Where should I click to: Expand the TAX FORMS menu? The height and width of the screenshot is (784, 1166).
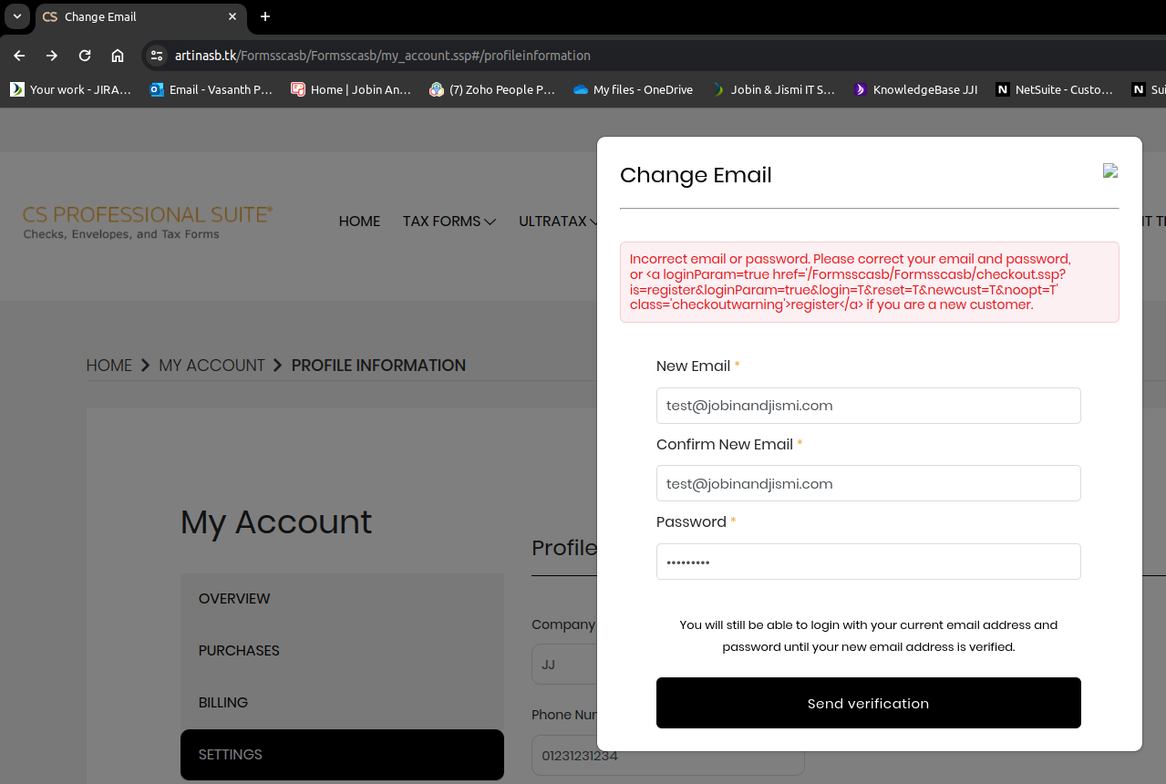coord(449,221)
